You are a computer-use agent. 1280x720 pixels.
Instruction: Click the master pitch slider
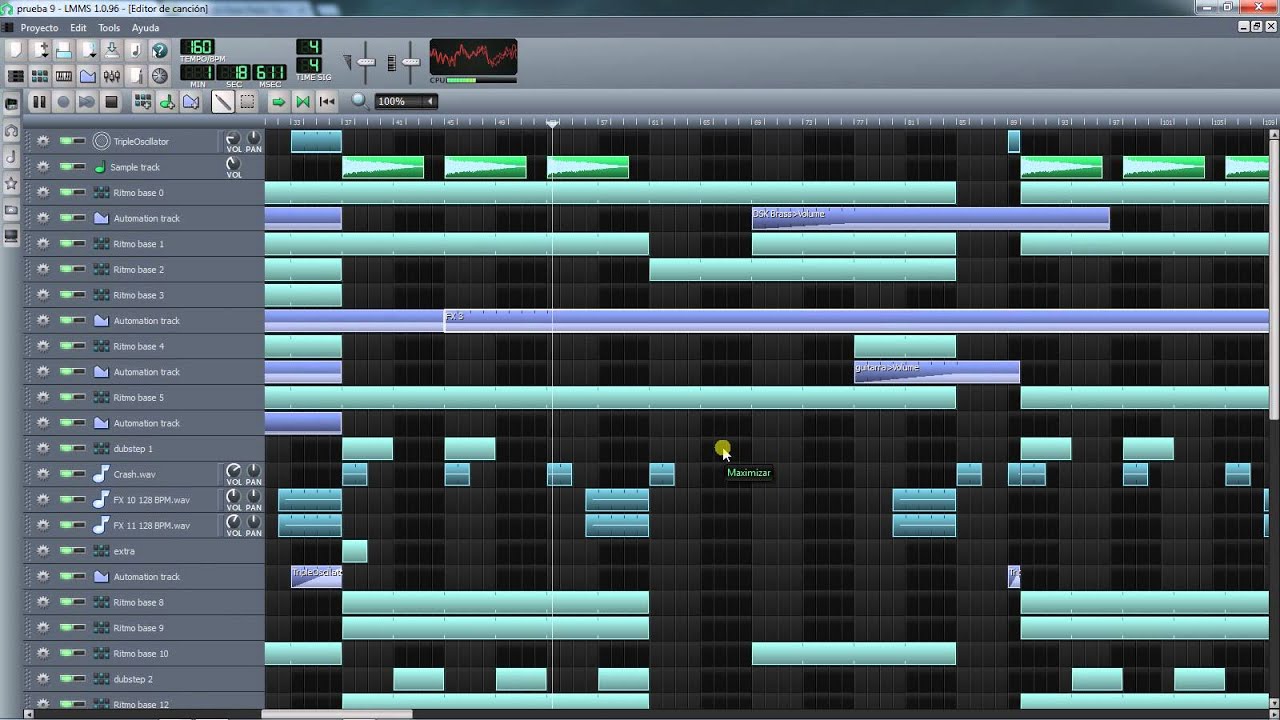point(409,62)
